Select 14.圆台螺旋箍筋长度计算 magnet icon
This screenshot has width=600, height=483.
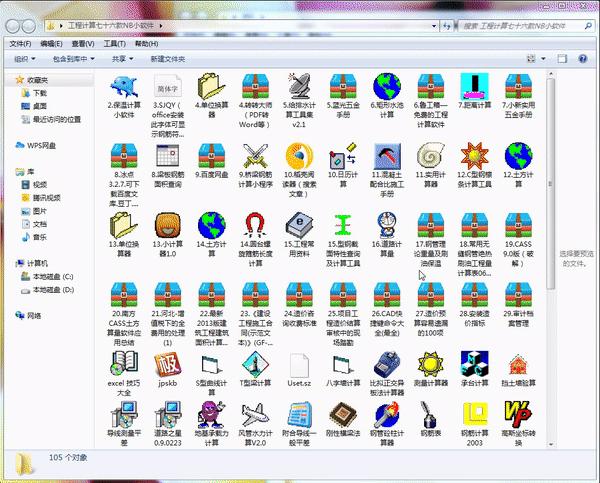[x=255, y=226]
